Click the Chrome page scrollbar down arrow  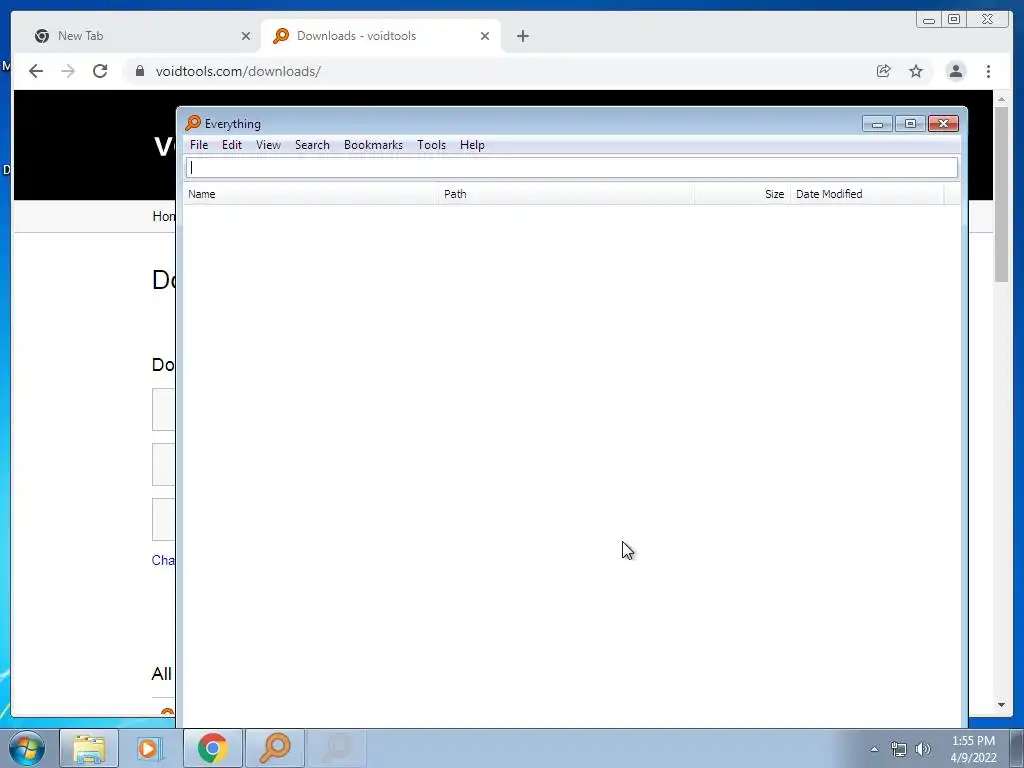point(1001,705)
